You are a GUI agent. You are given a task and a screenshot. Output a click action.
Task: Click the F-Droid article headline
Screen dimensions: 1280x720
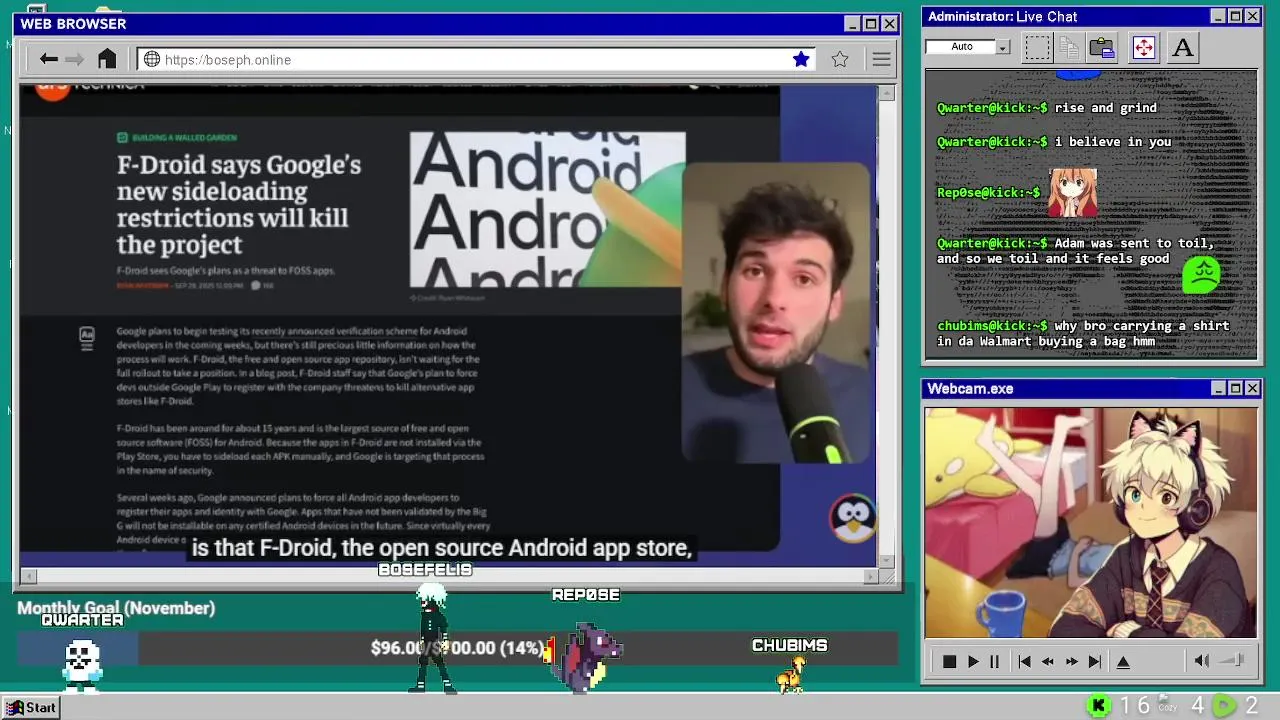238,204
